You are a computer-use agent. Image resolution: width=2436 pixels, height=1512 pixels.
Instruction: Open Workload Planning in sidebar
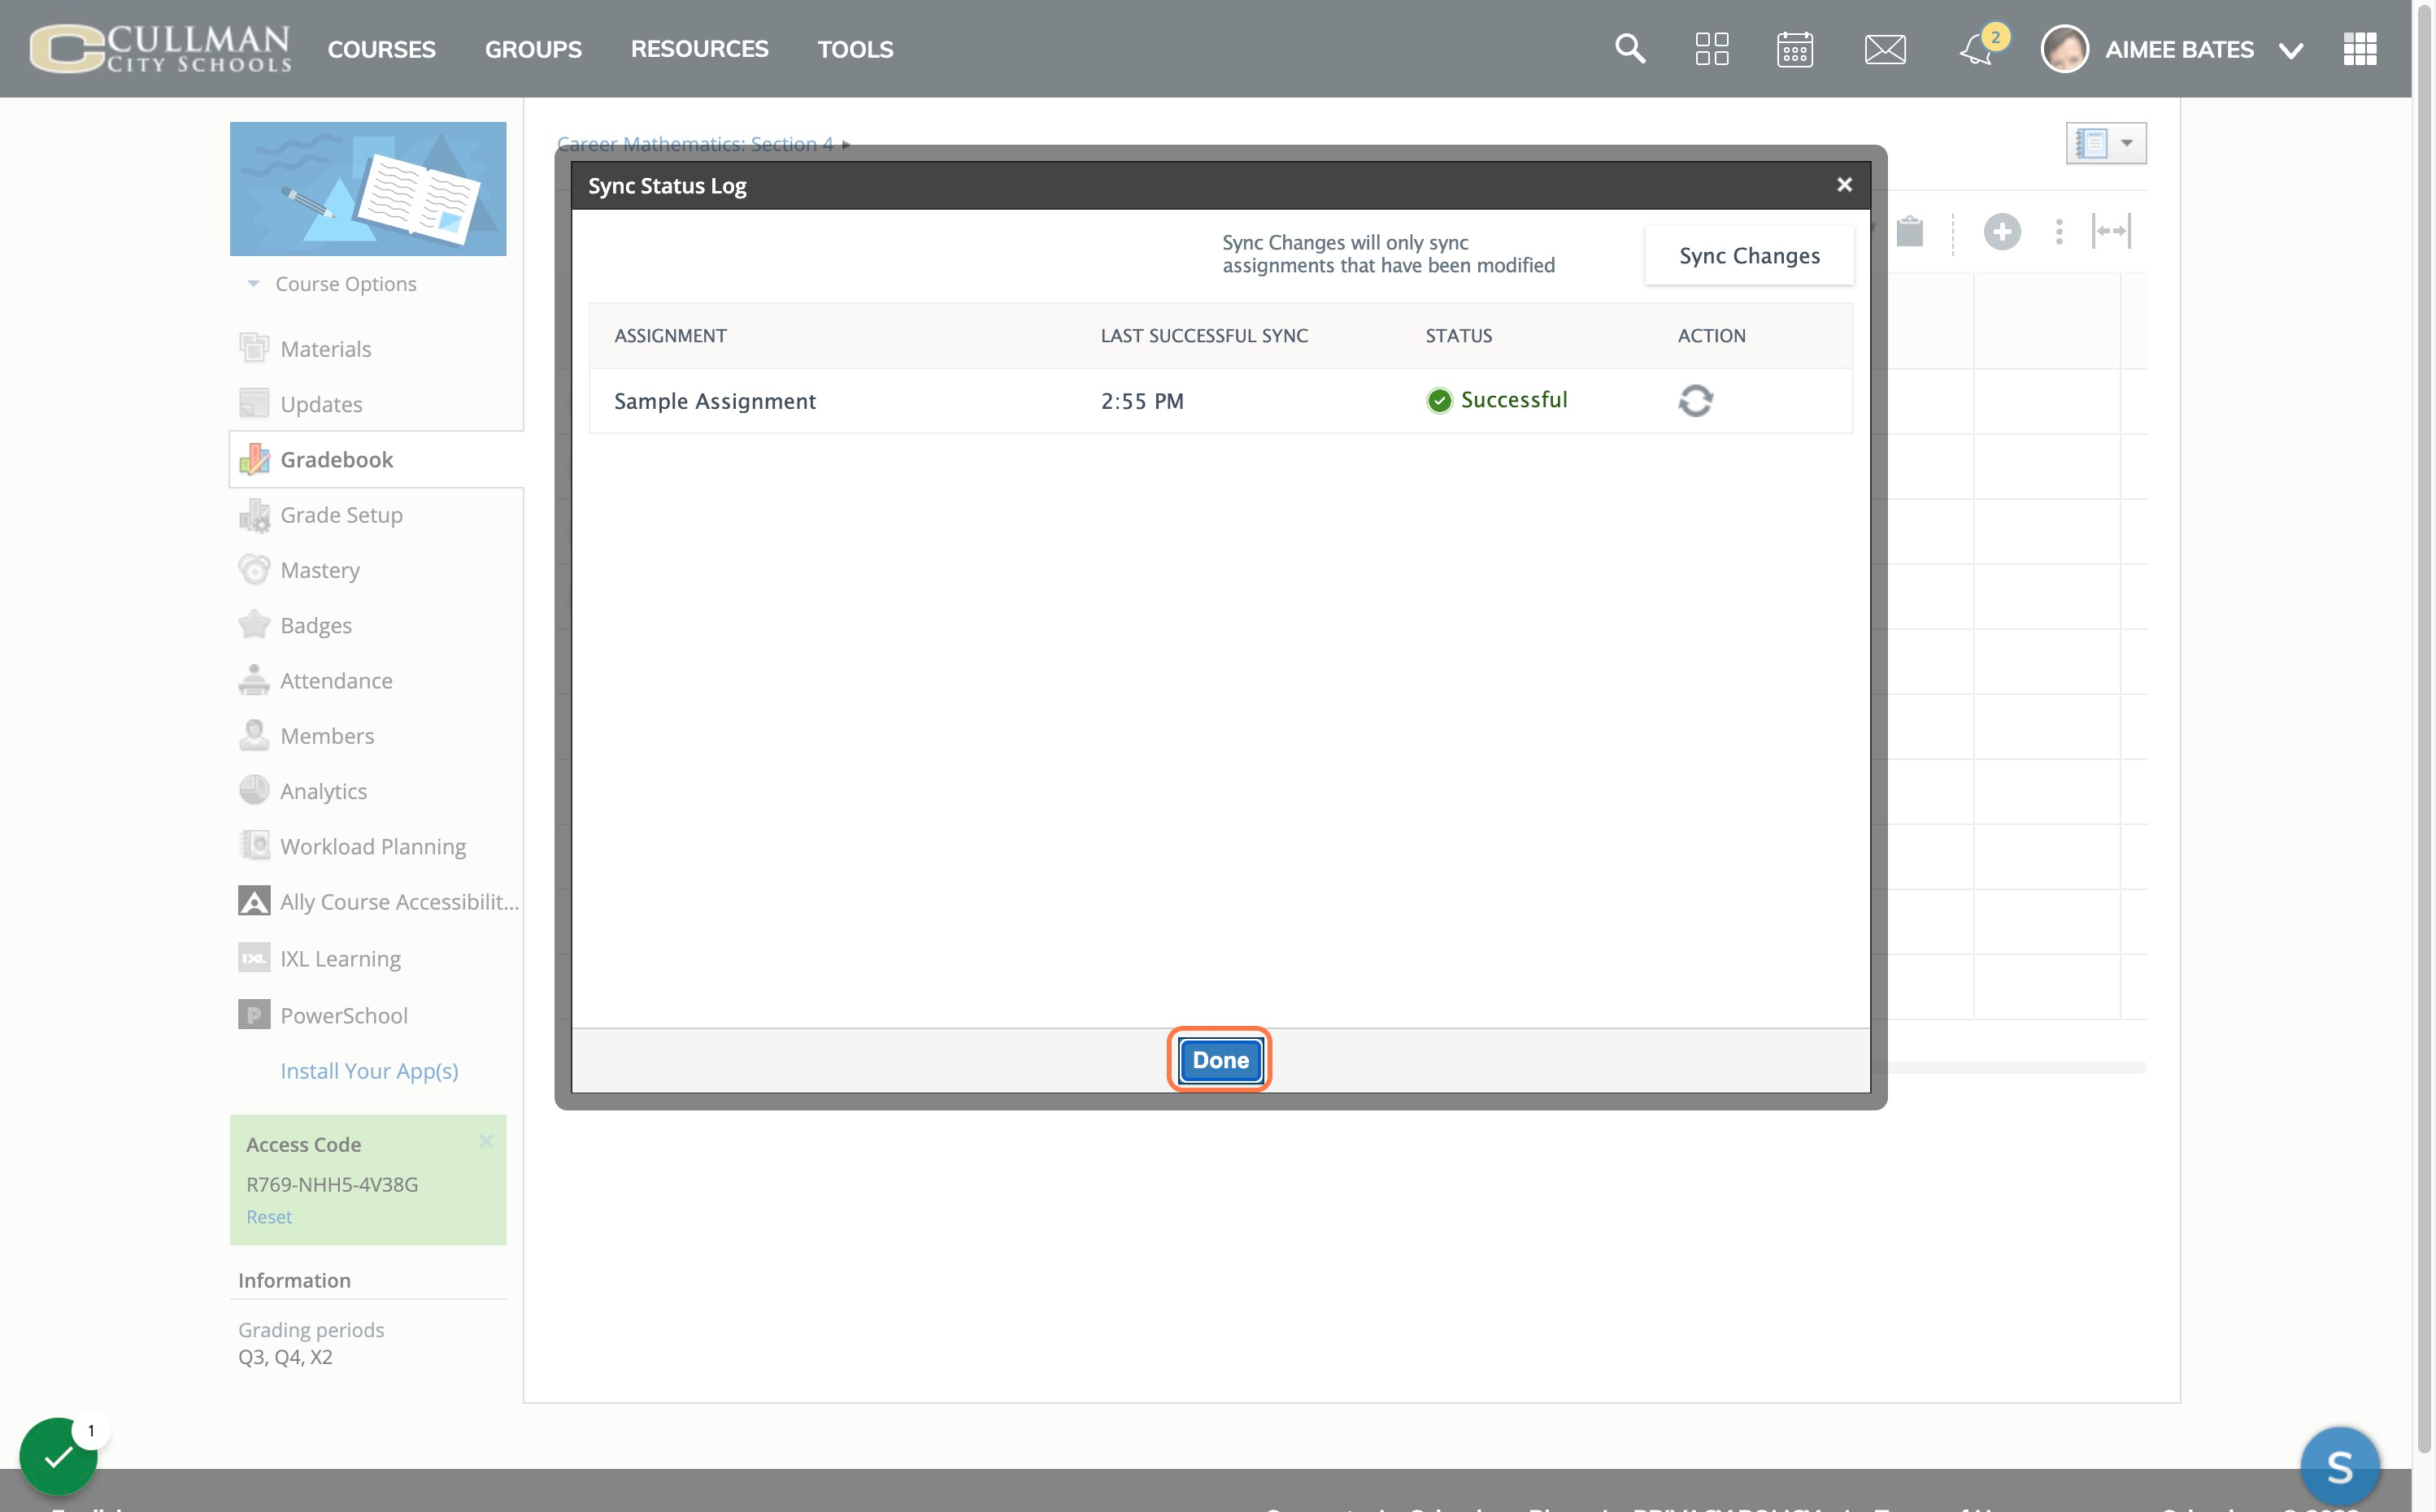click(372, 847)
